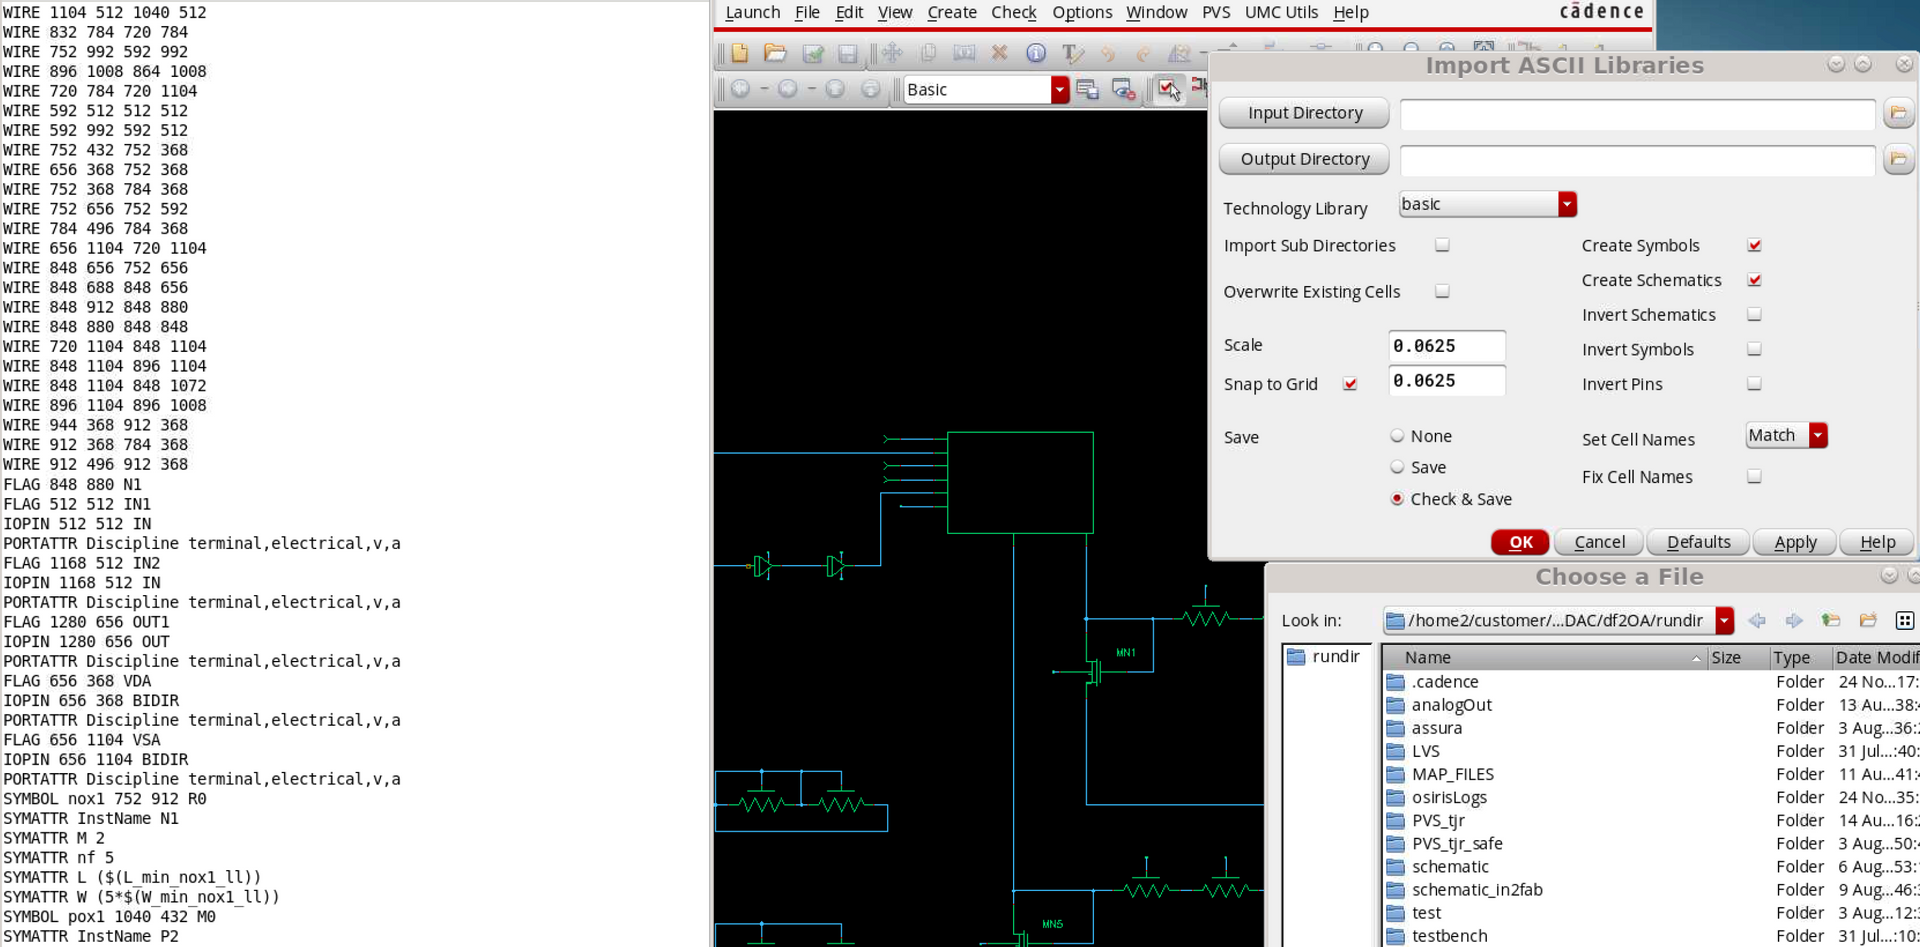Click the .cadence folder icon
The width and height of the screenshot is (1920, 947).
(1396, 682)
